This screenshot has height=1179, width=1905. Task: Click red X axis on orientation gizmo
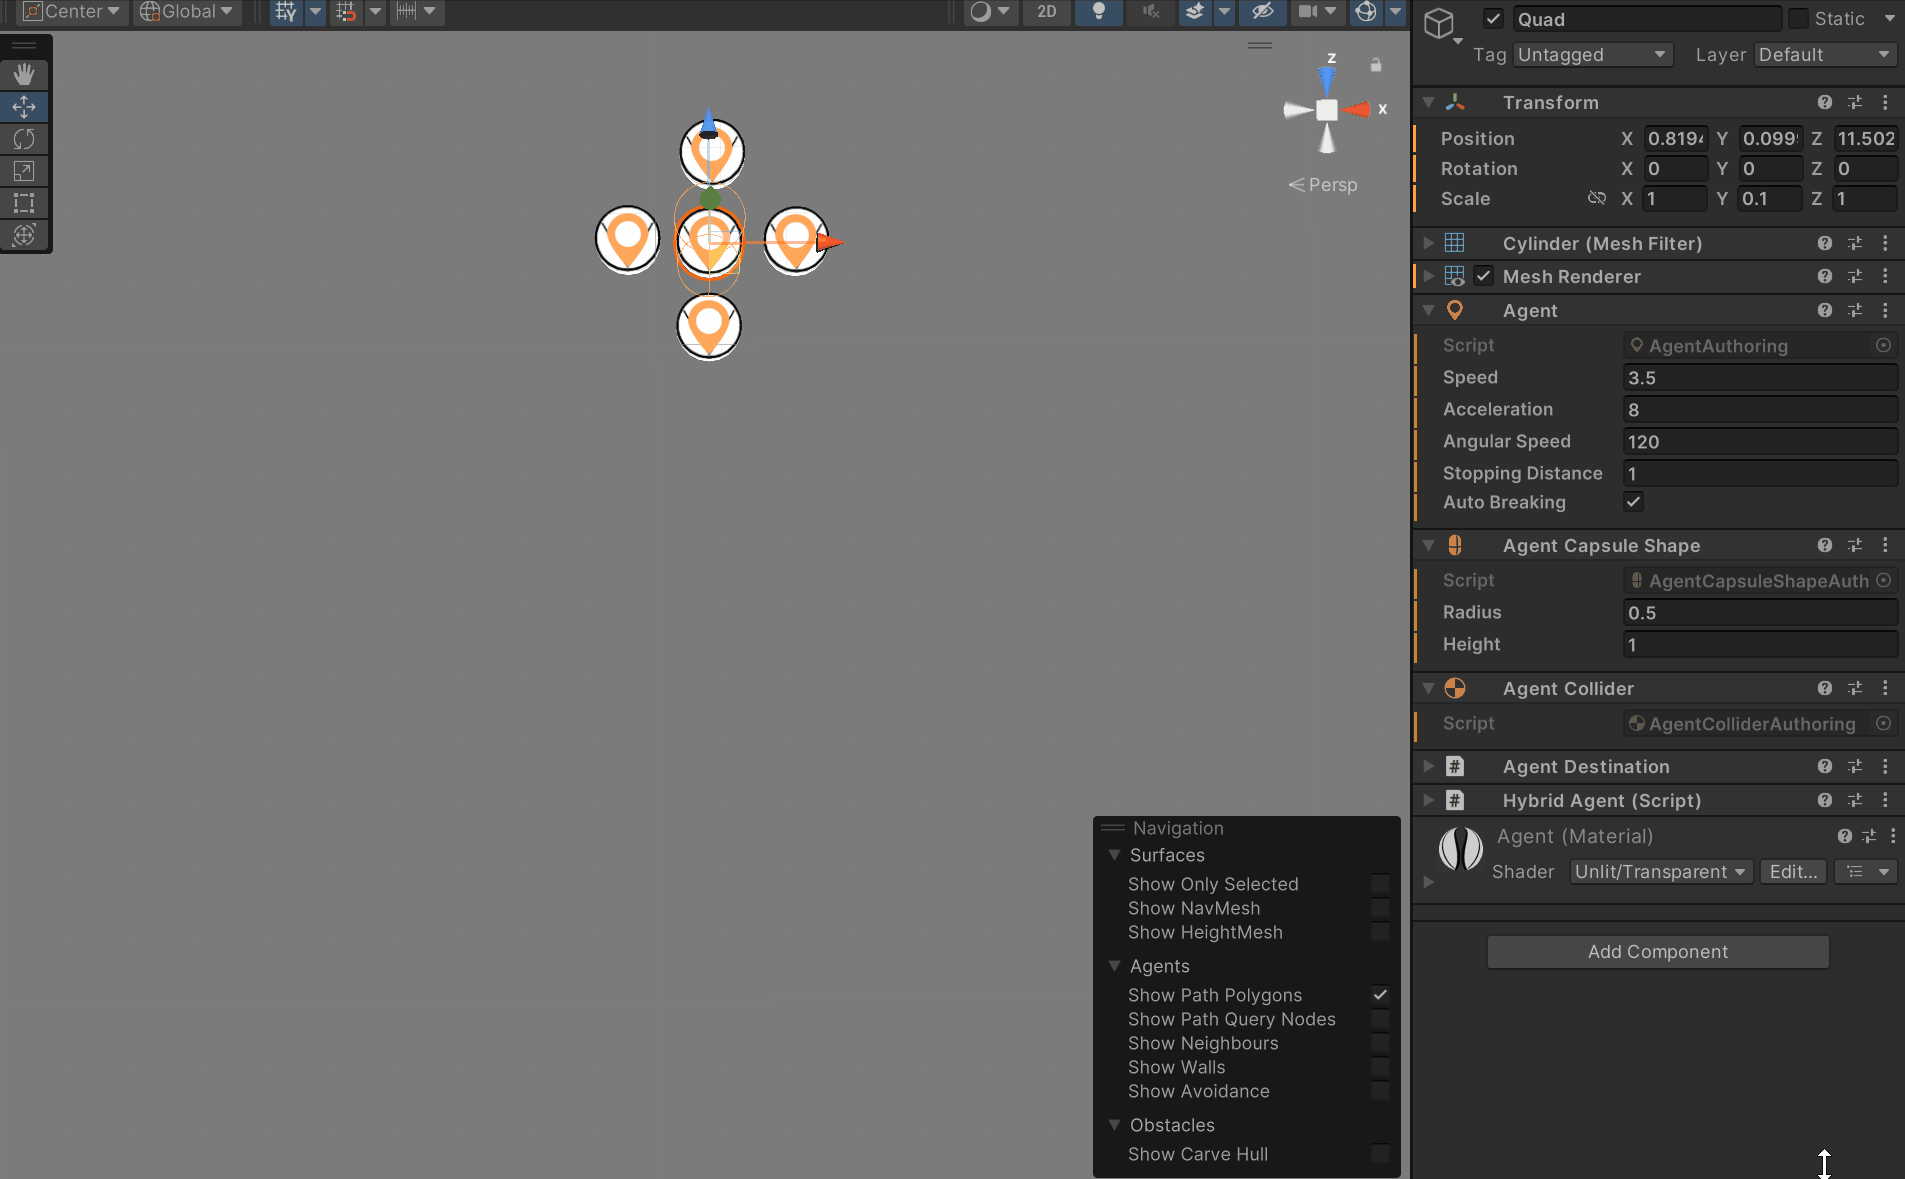[1359, 109]
